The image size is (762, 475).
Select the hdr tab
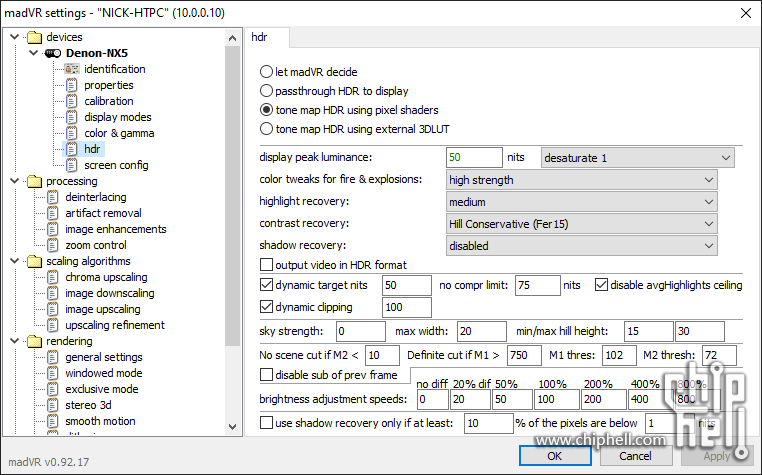pyautogui.click(x=266, y=37)
